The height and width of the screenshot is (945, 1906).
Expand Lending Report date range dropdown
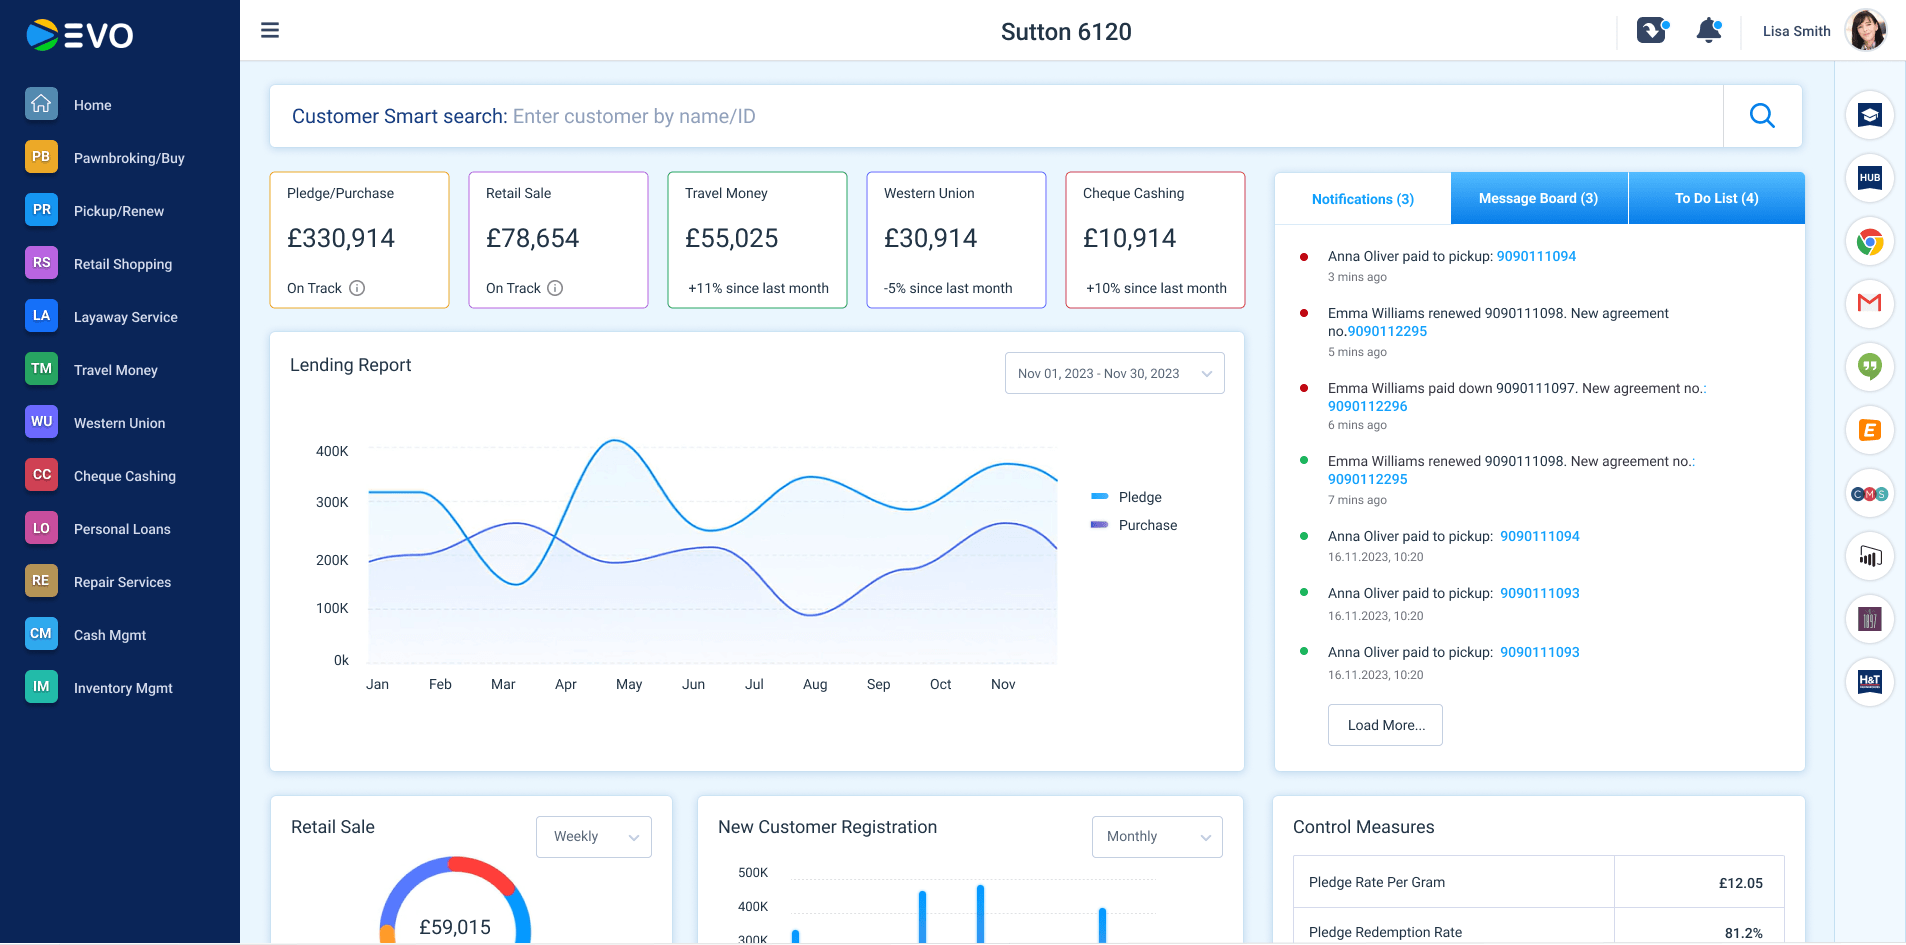pos(1114,373)
